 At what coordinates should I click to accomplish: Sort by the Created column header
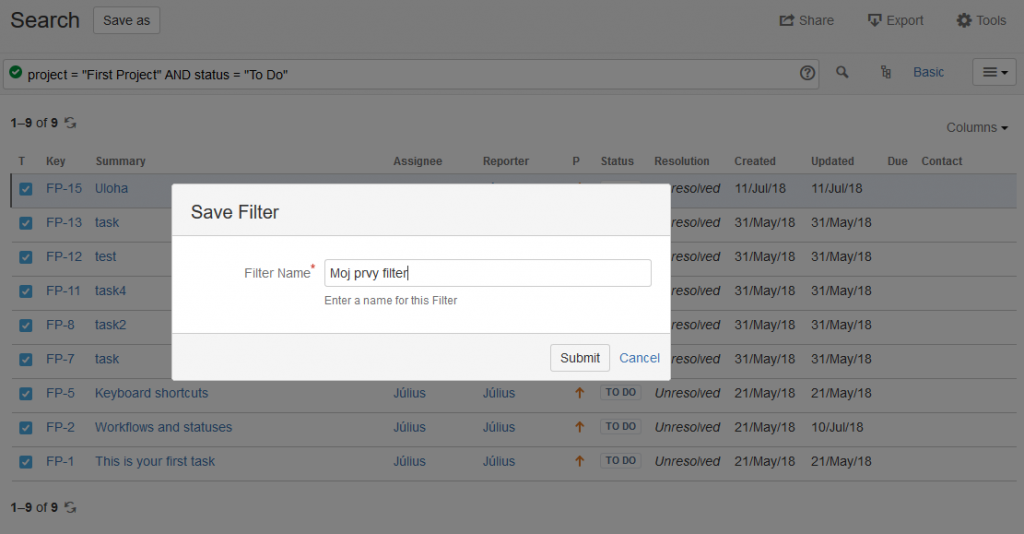[755, 161]
